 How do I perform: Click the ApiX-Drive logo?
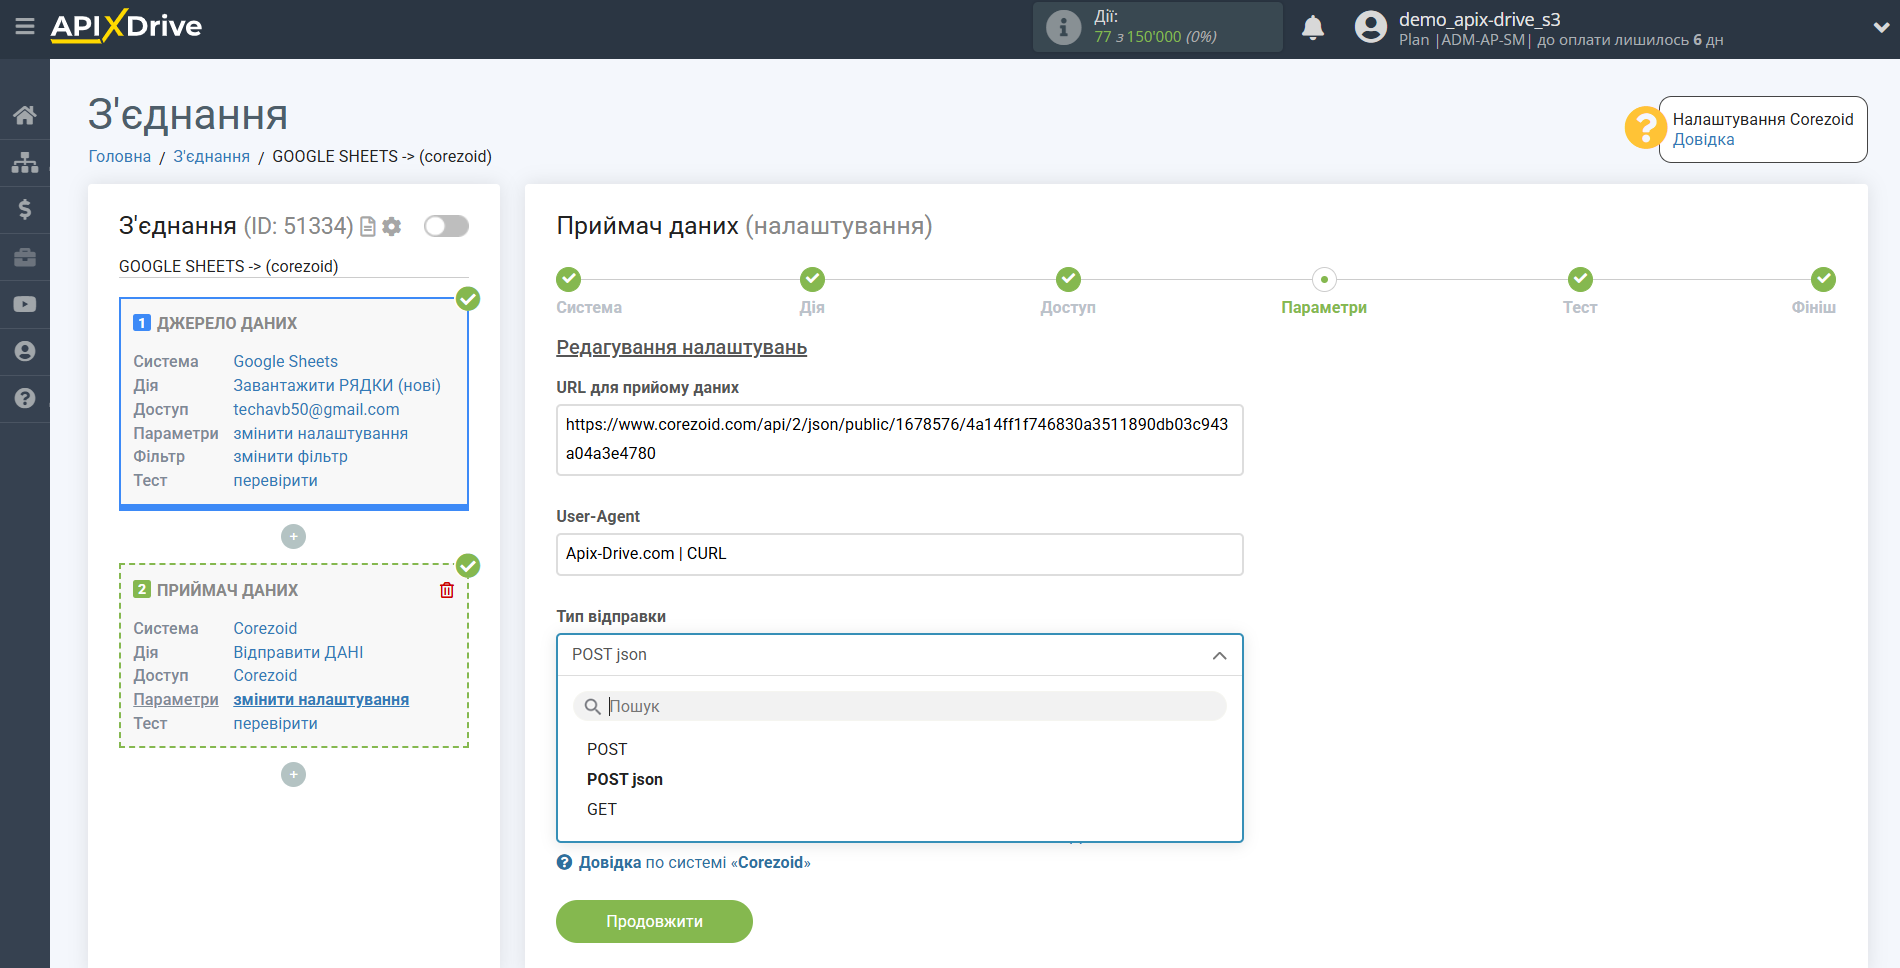(126, 26)
